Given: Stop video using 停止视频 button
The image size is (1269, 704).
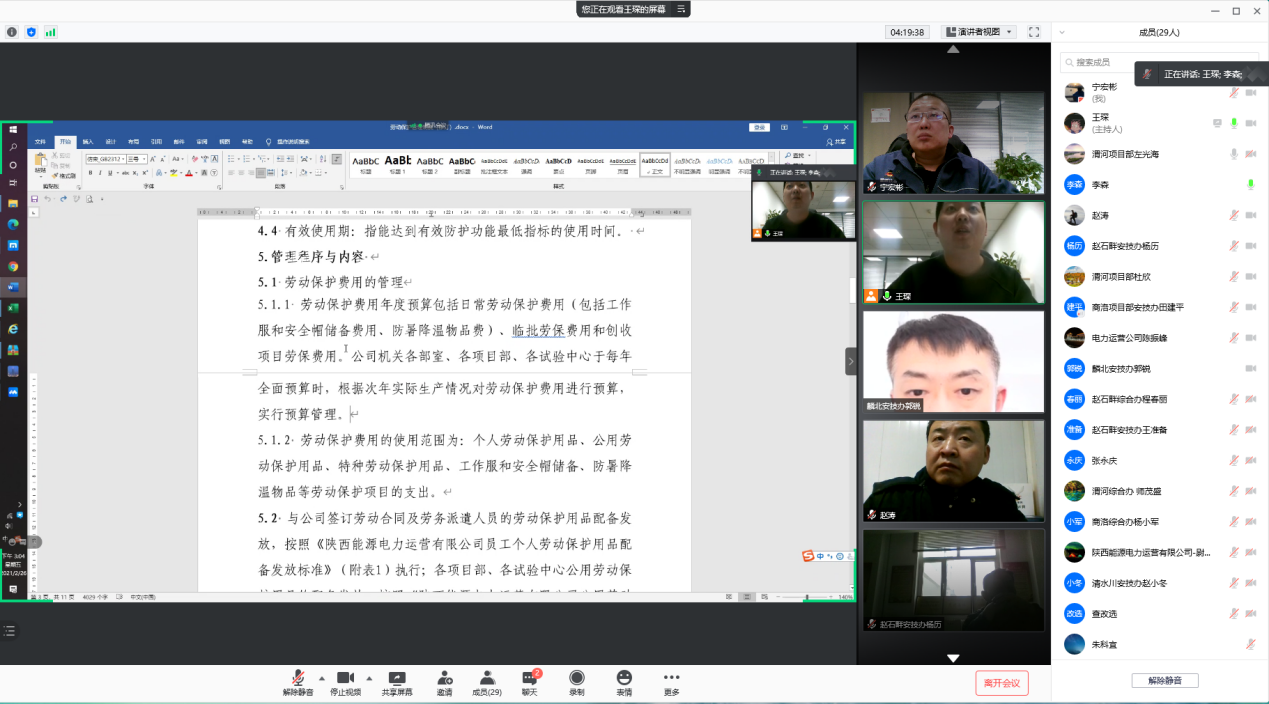Looking at the screenshot, I should pos(346,679).
